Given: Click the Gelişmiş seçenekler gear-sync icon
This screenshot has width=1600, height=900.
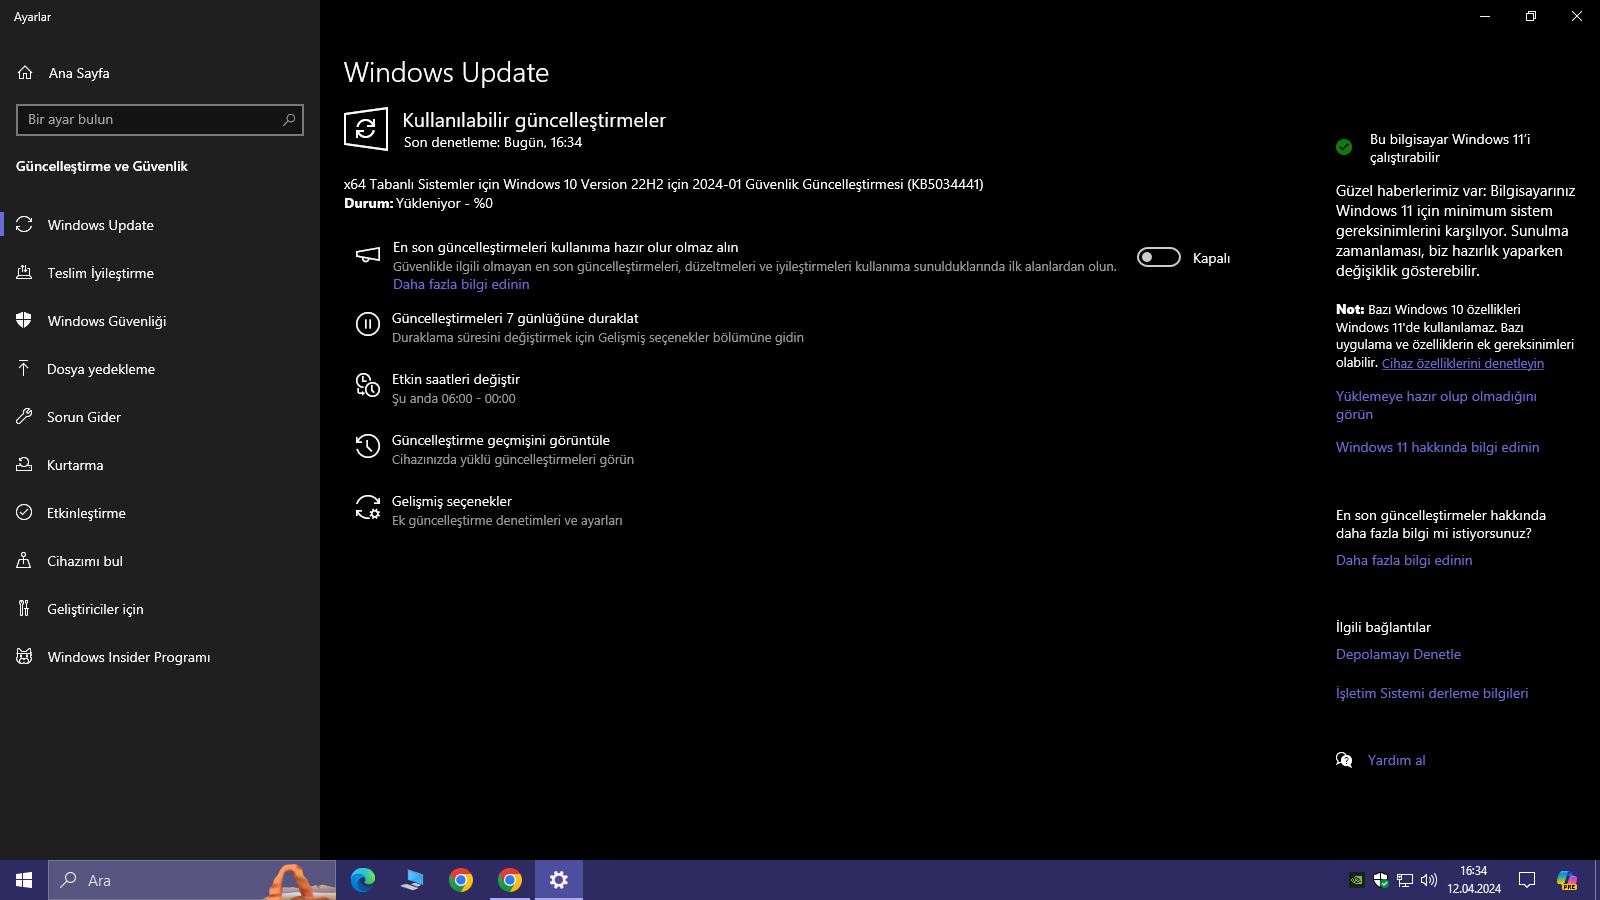Looking at the screenshot, I should coord(368,507).
